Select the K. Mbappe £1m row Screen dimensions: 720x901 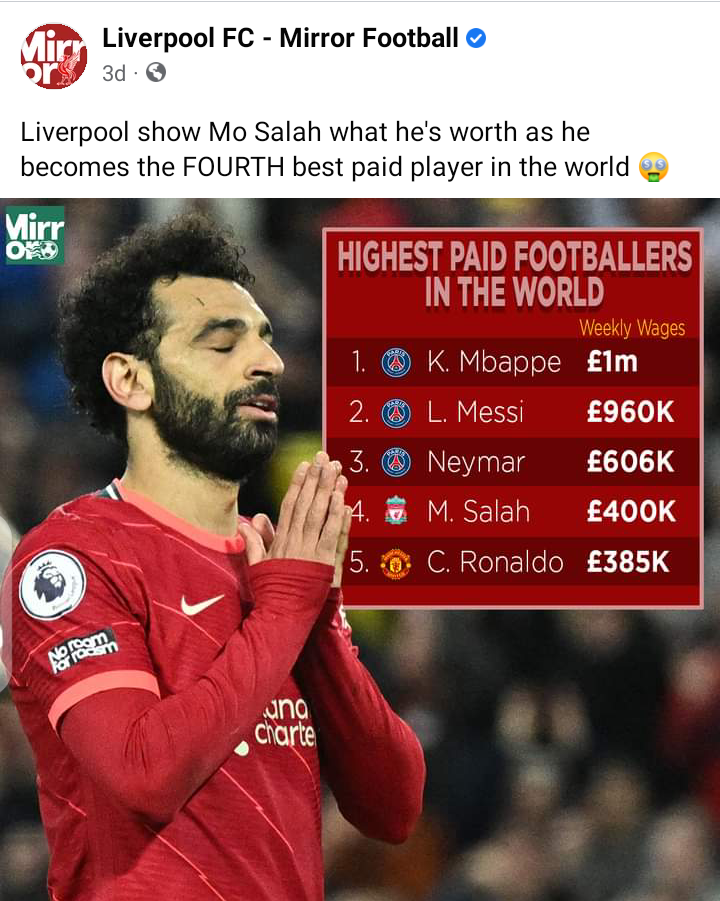coord(513,362)
